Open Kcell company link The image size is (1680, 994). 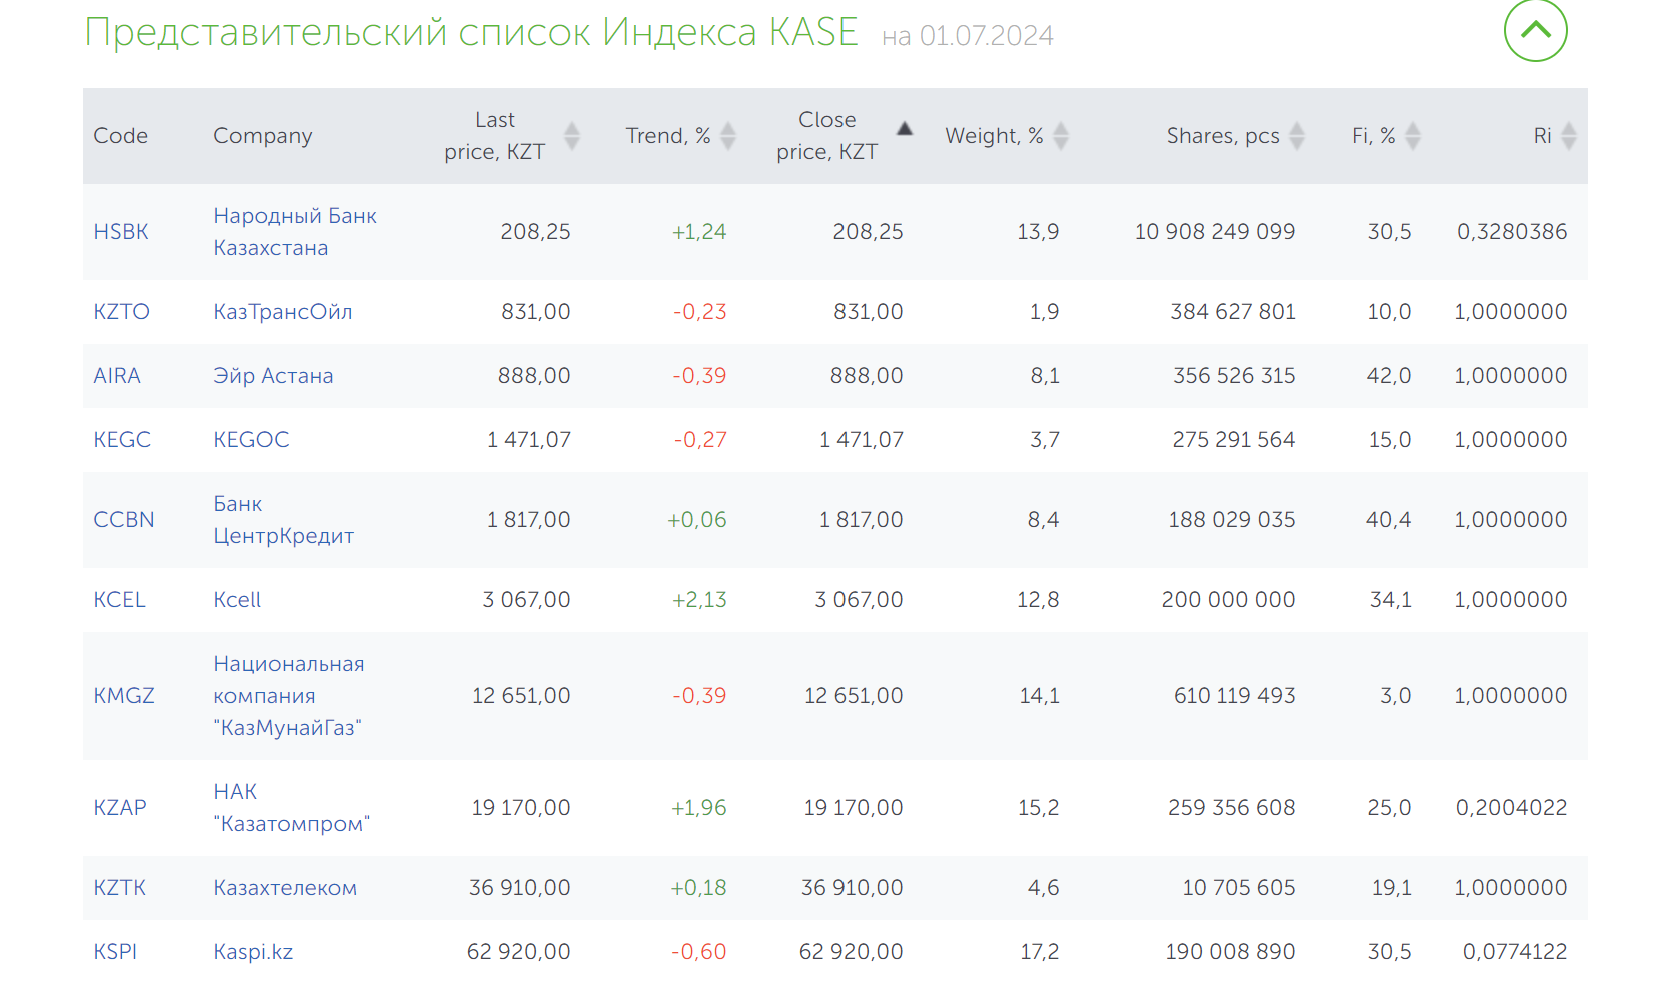[x=237, y=600]
